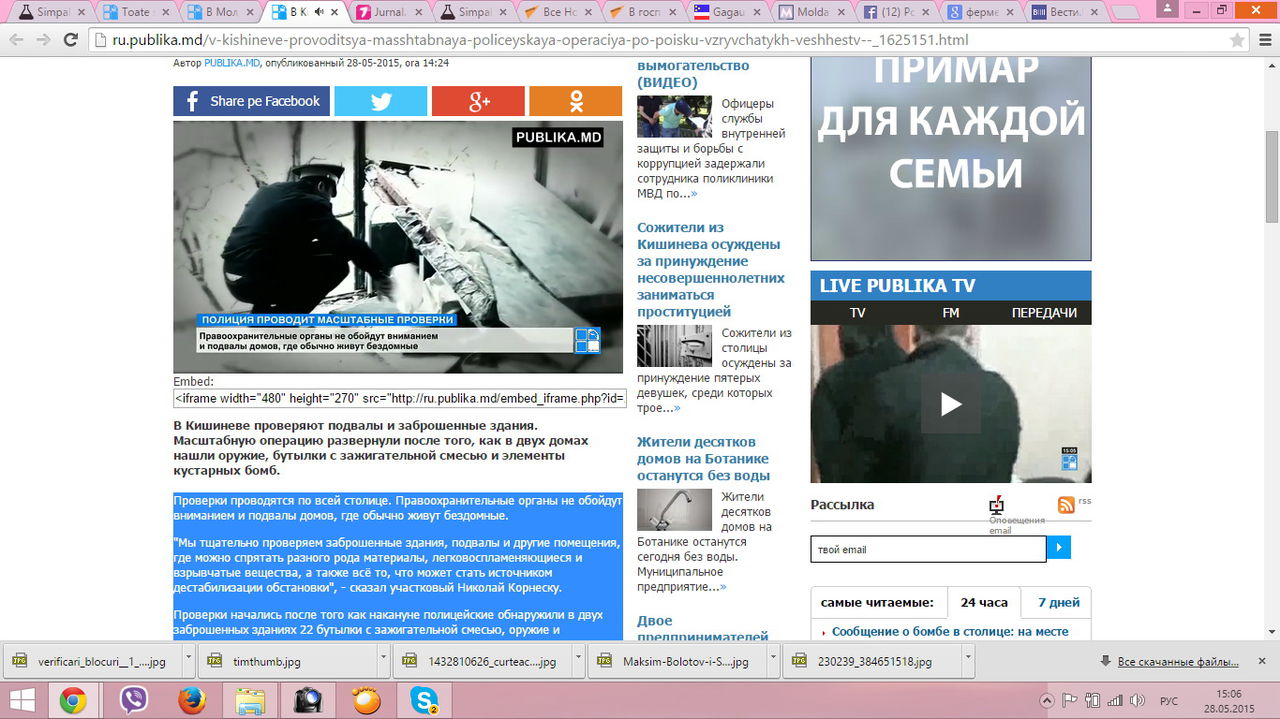1280x719 pixels.
Task: Go forward with browser forward arrow
Action: point(43,40)
